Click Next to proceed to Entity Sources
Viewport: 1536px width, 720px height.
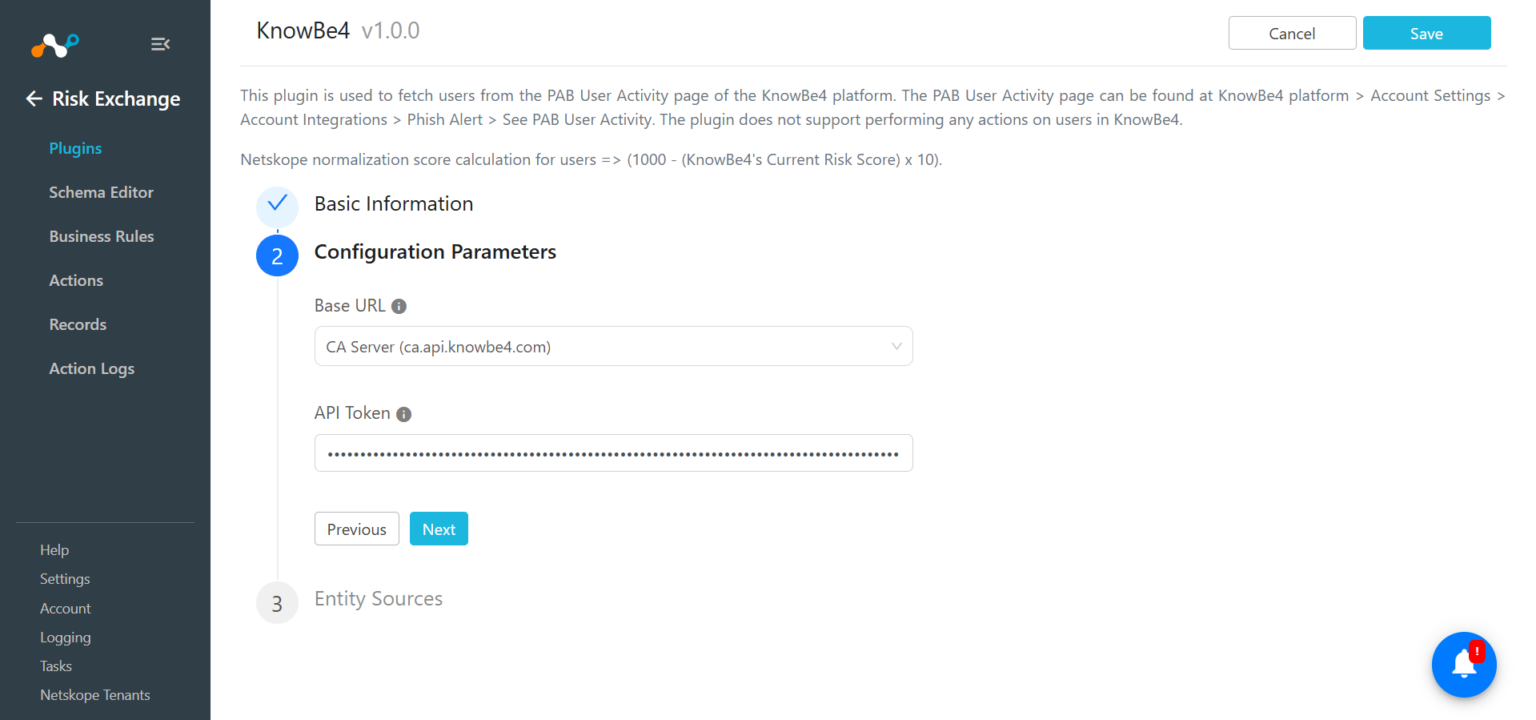tap(438, 528)
